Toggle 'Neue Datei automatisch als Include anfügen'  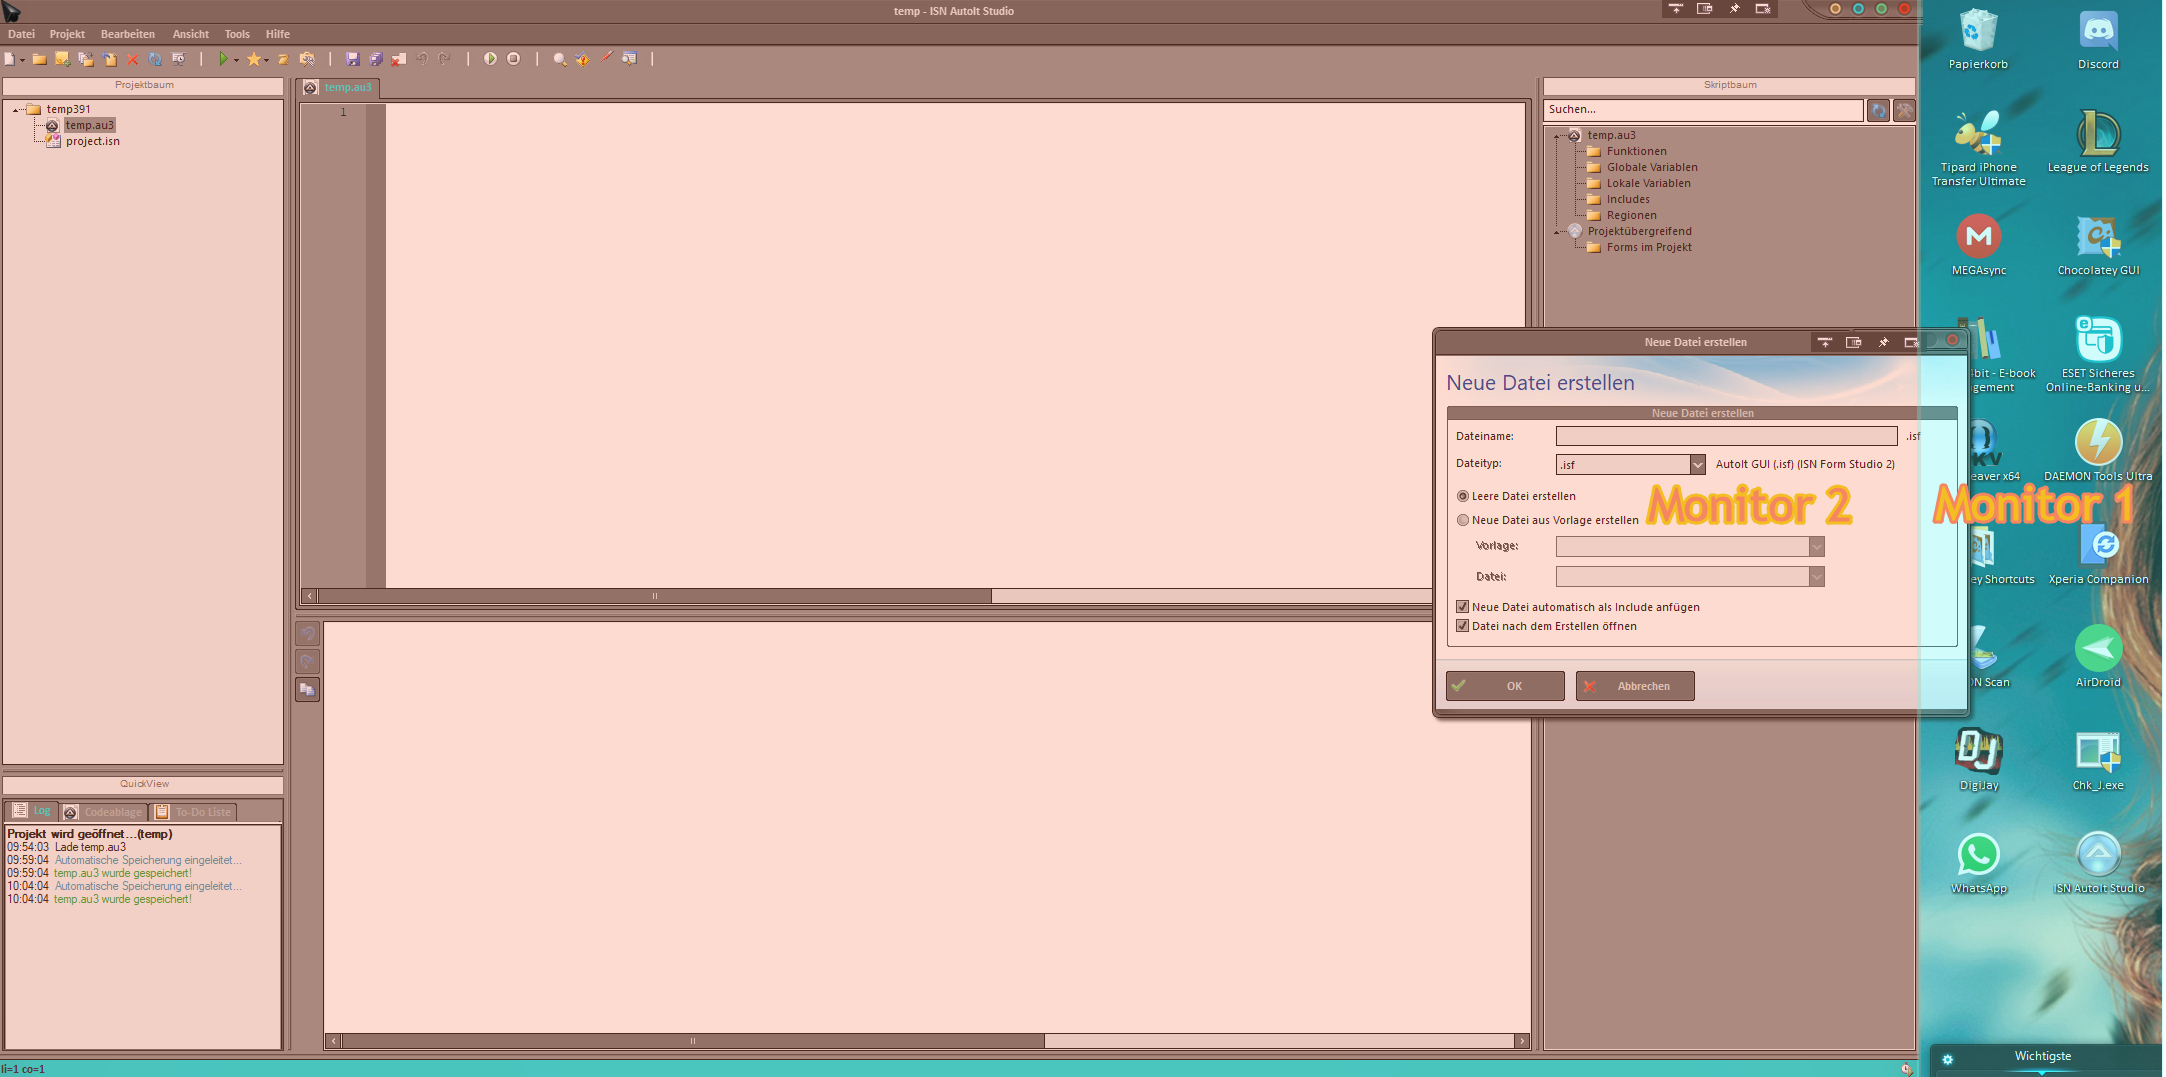(1463, 607)
